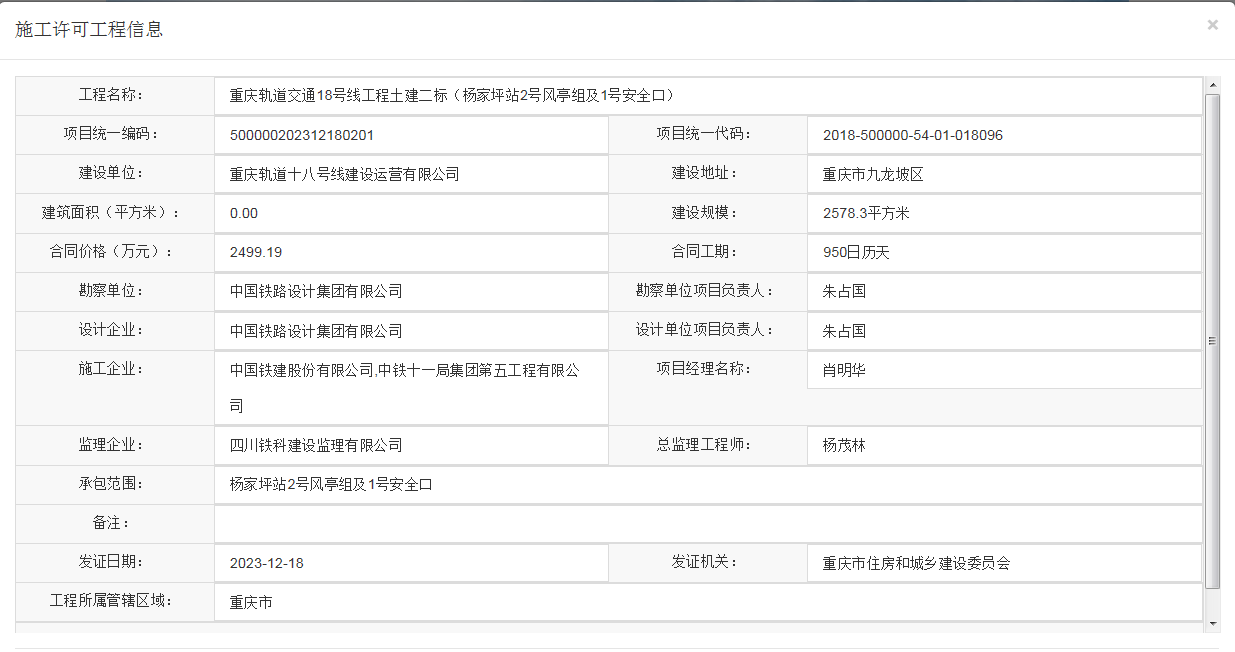Click the 重庆市九龙坡区 address value

coord(873,174)
